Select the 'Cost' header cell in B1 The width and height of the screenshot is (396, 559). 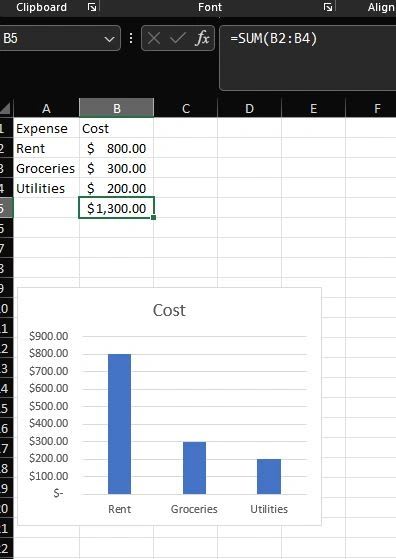pos(117,128)
